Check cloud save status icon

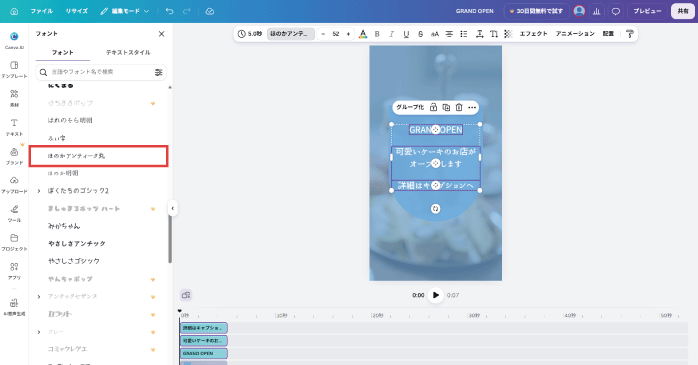tap(210, 11)
